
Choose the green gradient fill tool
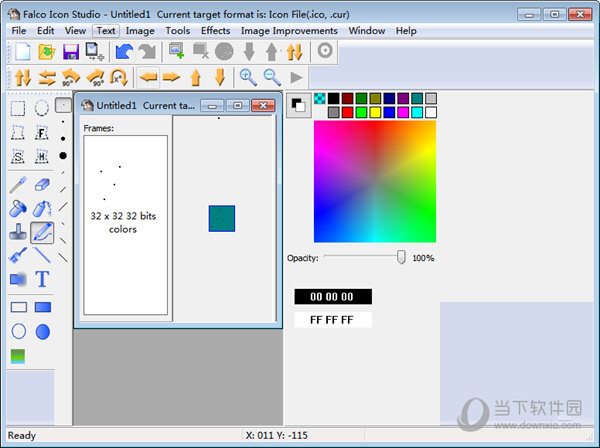[18, 356]
